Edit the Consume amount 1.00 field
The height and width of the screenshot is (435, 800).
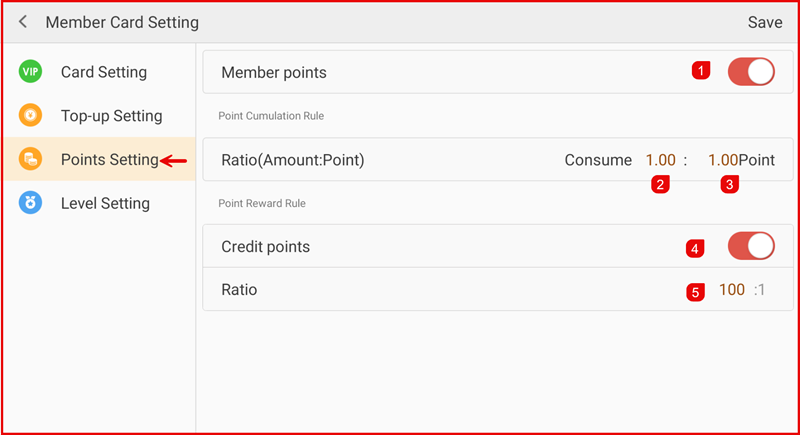pos(660,160)
